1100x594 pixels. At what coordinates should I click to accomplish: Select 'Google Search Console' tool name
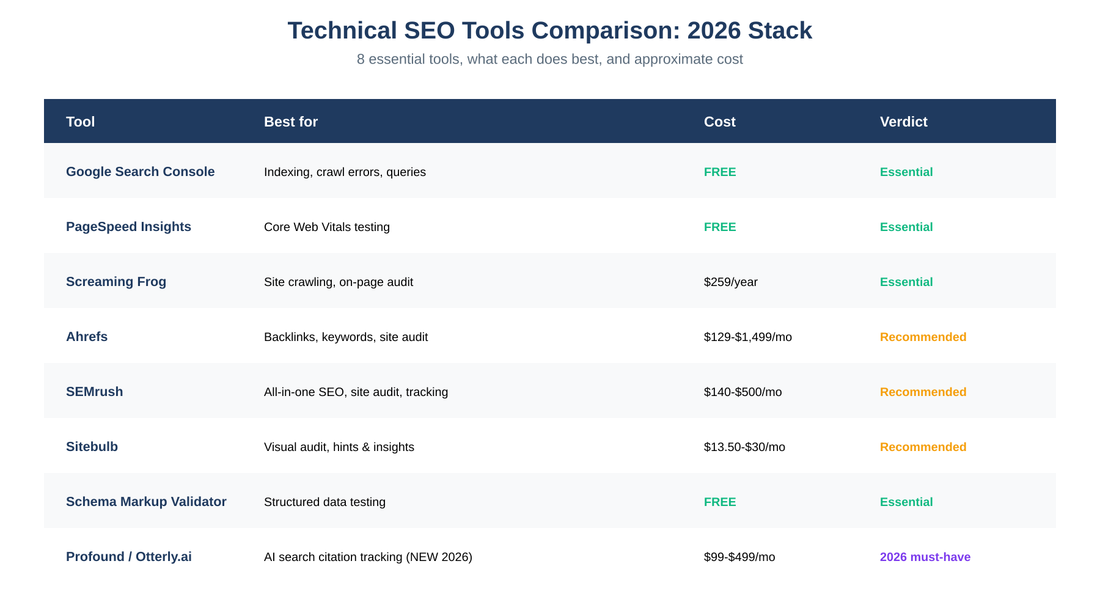click(140, 172)
